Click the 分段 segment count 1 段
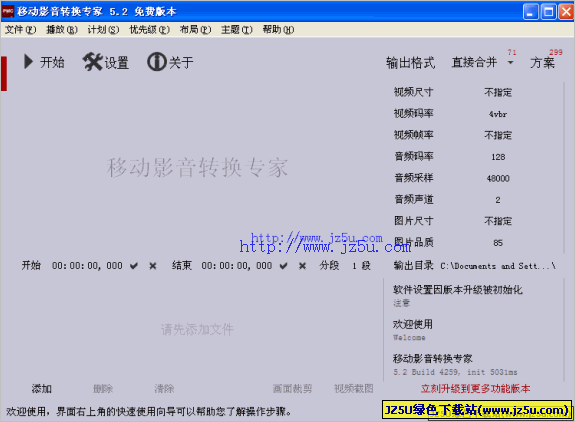575x422 pixels. click(x=361, y=266)
